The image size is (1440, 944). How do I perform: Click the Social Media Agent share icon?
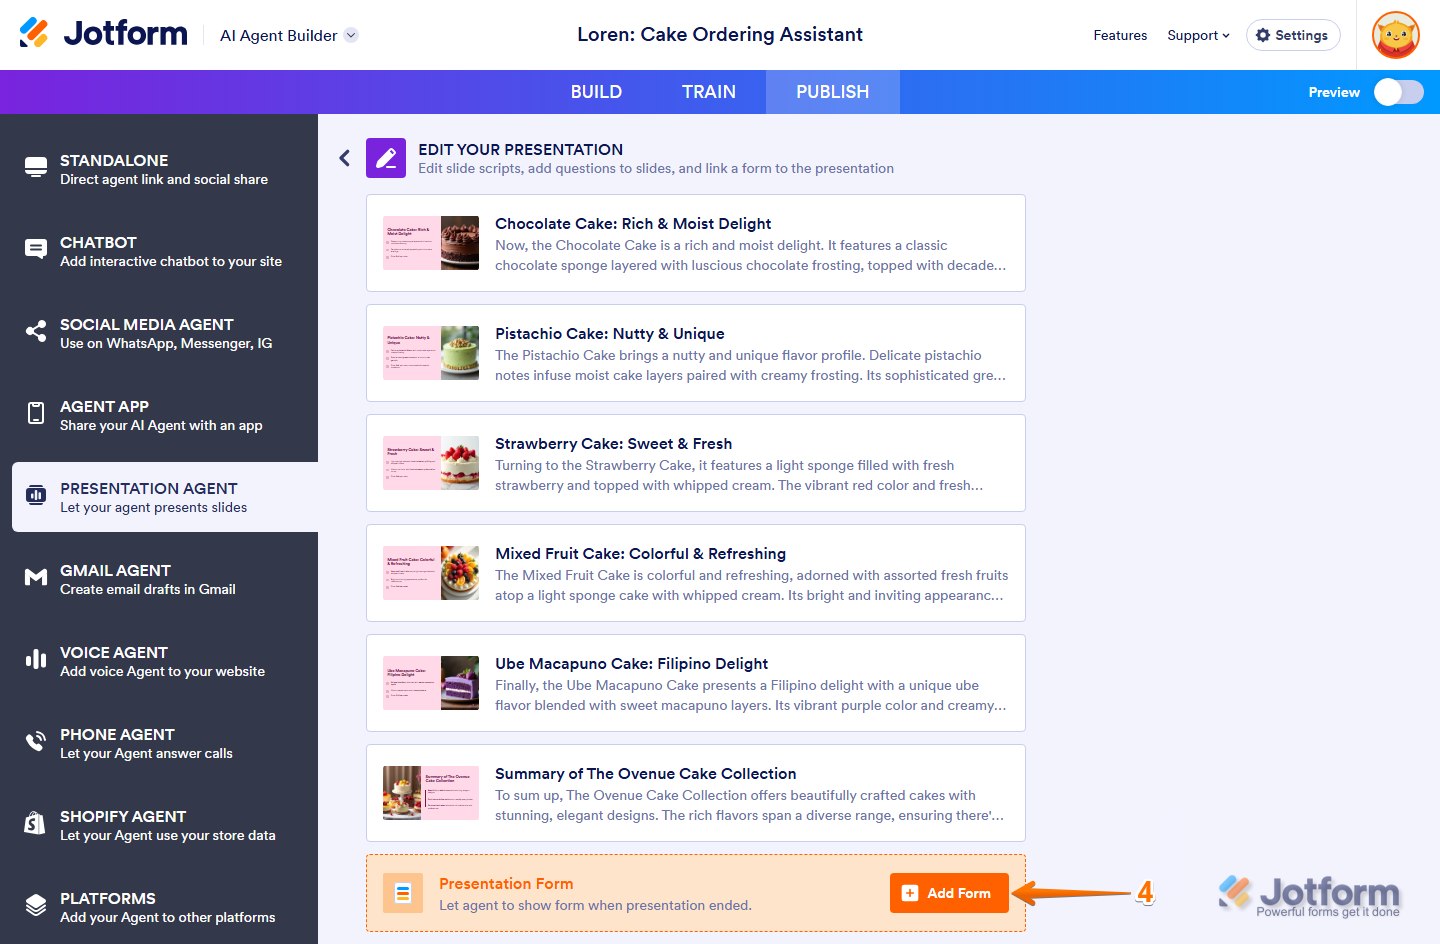(36, 332)
